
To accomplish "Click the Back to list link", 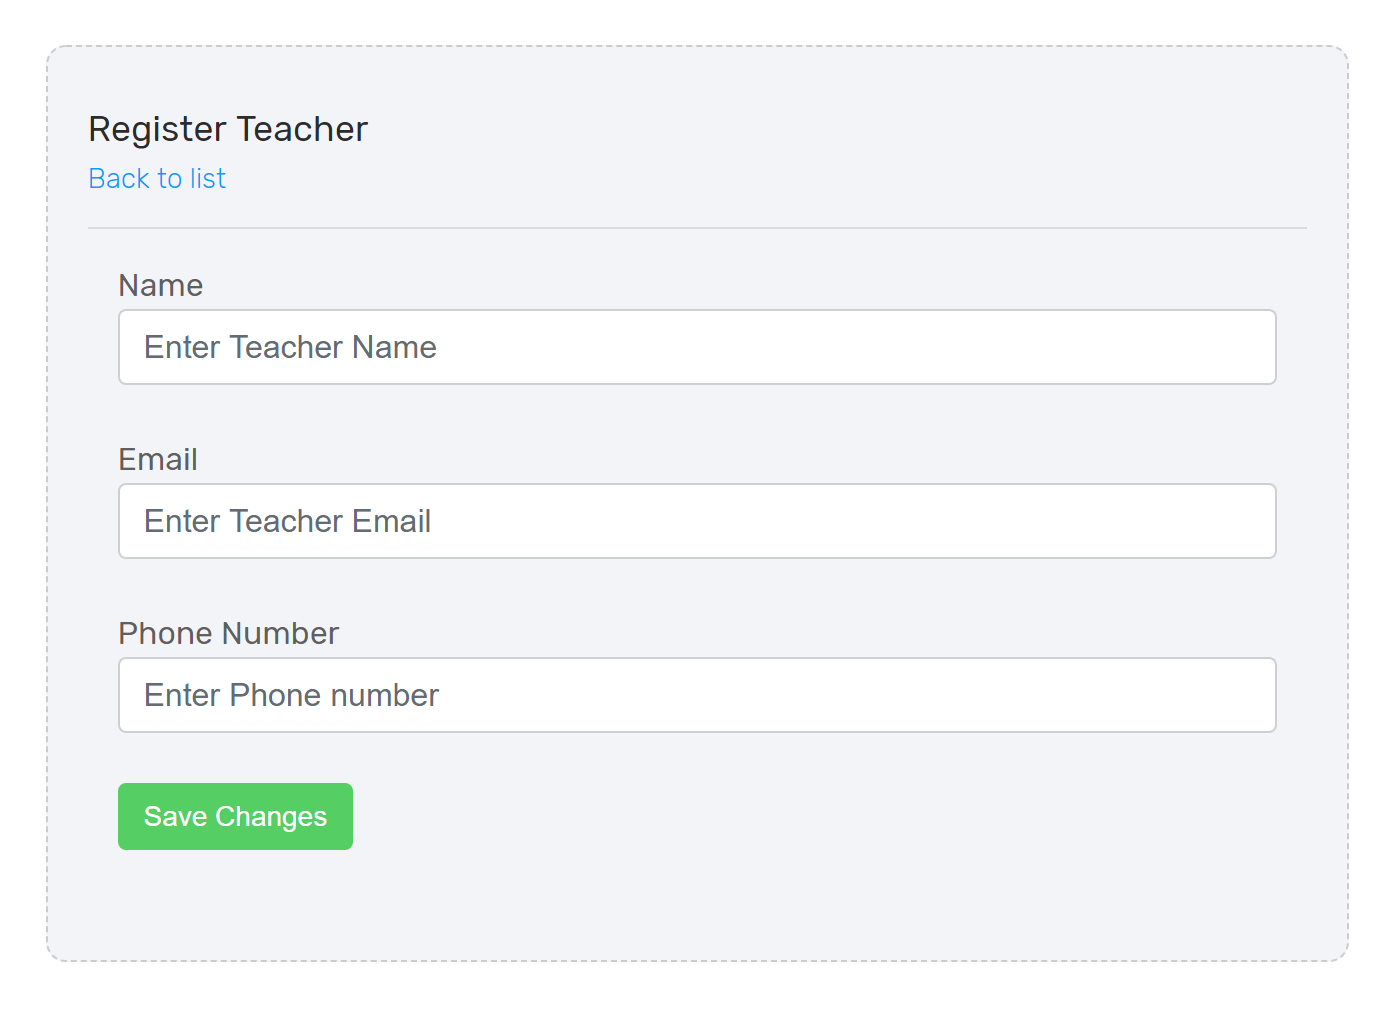I will tap(157, 178).
